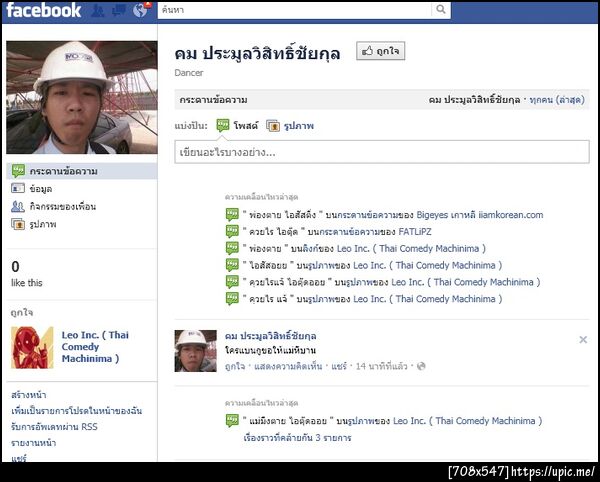Click comment icon of Bigeyes activity row
This screenshot has height=482, width=600.
232,215
